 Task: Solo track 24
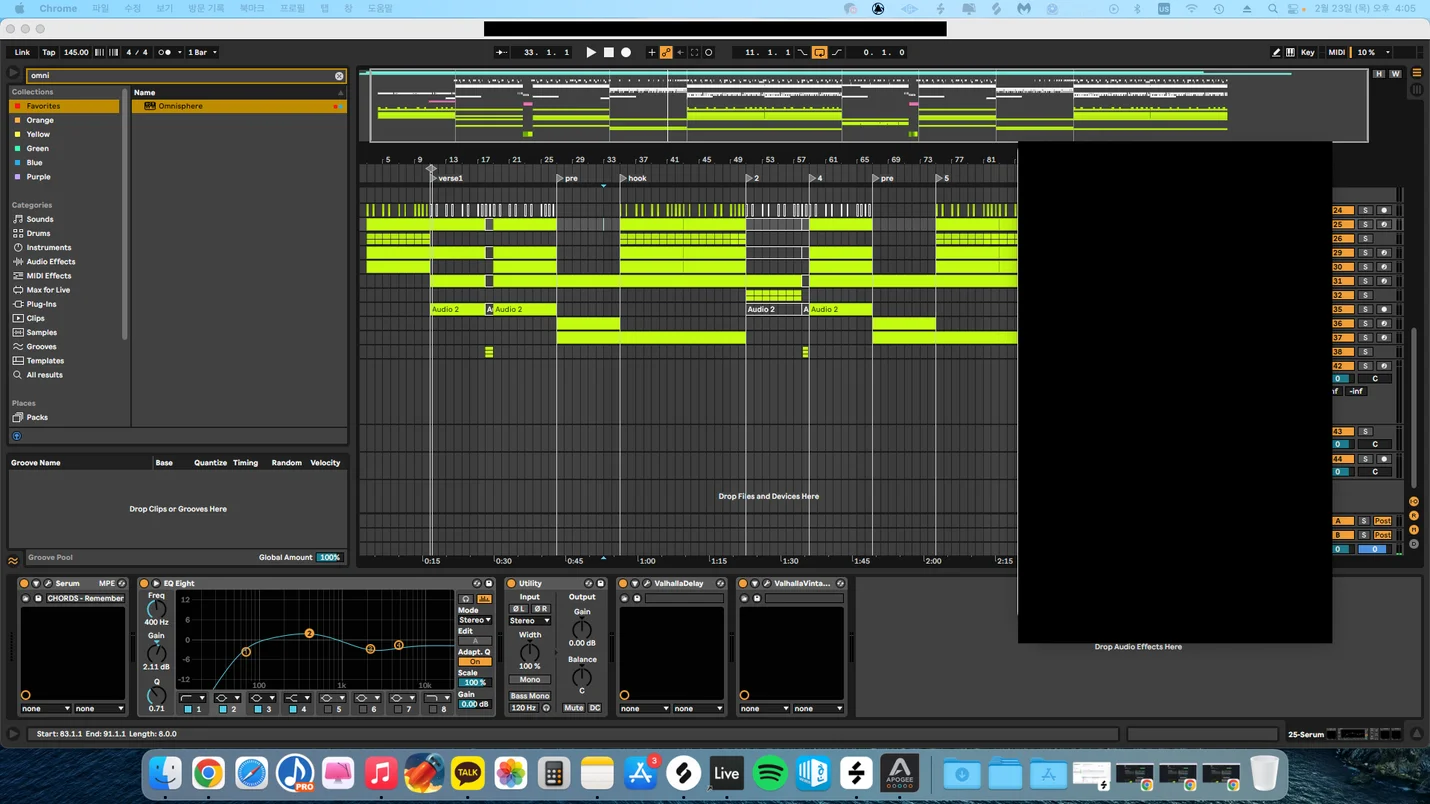point(1365,211)
